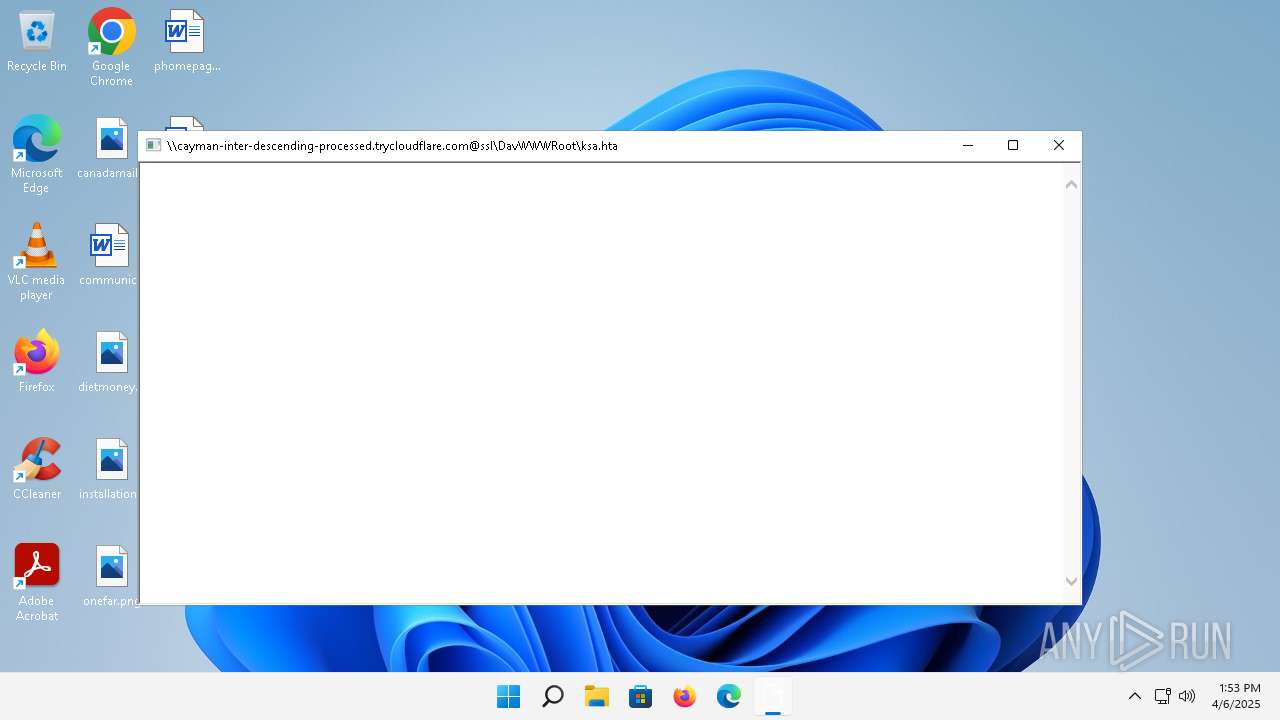Maximize the ksa.hta window
Screen dimensions: 1280x720
1013,146
